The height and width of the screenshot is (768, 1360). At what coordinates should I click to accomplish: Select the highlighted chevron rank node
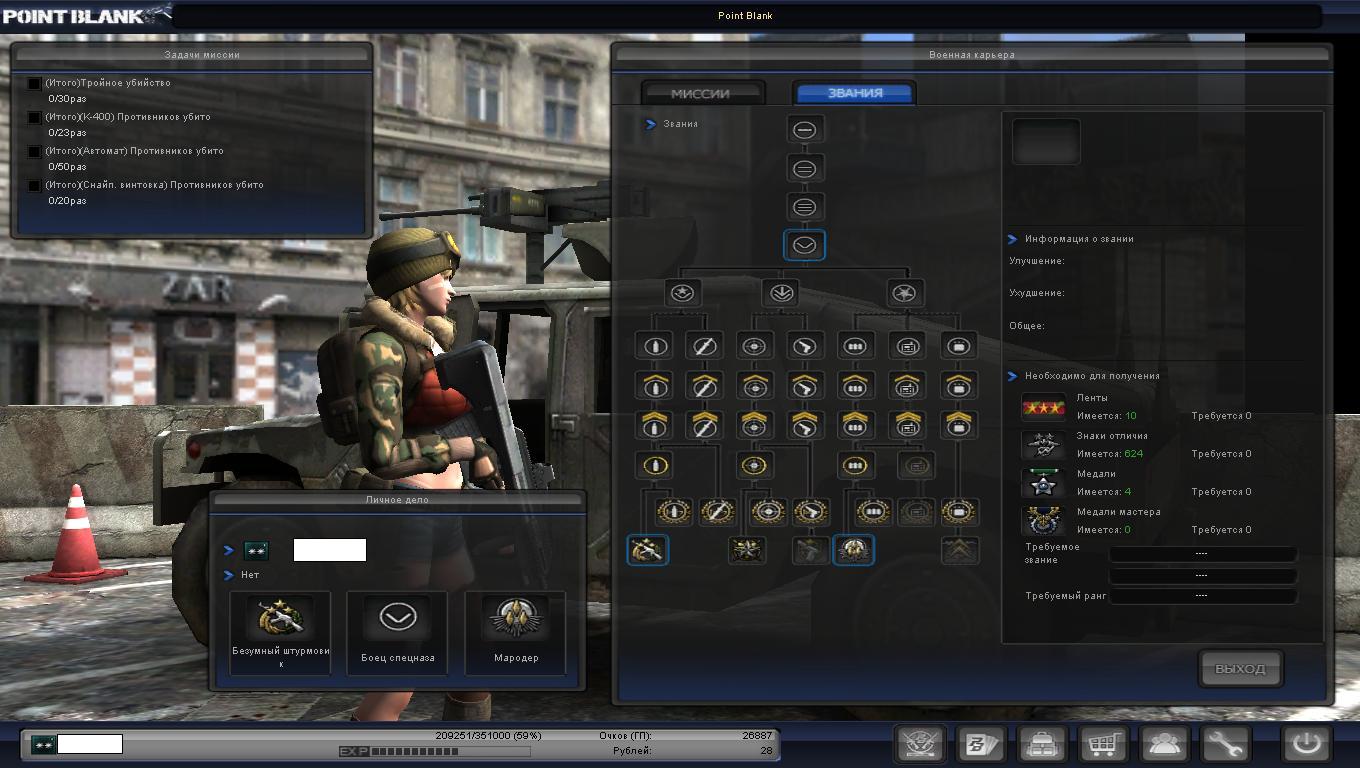pyautogui.click(x=804, y=245)
